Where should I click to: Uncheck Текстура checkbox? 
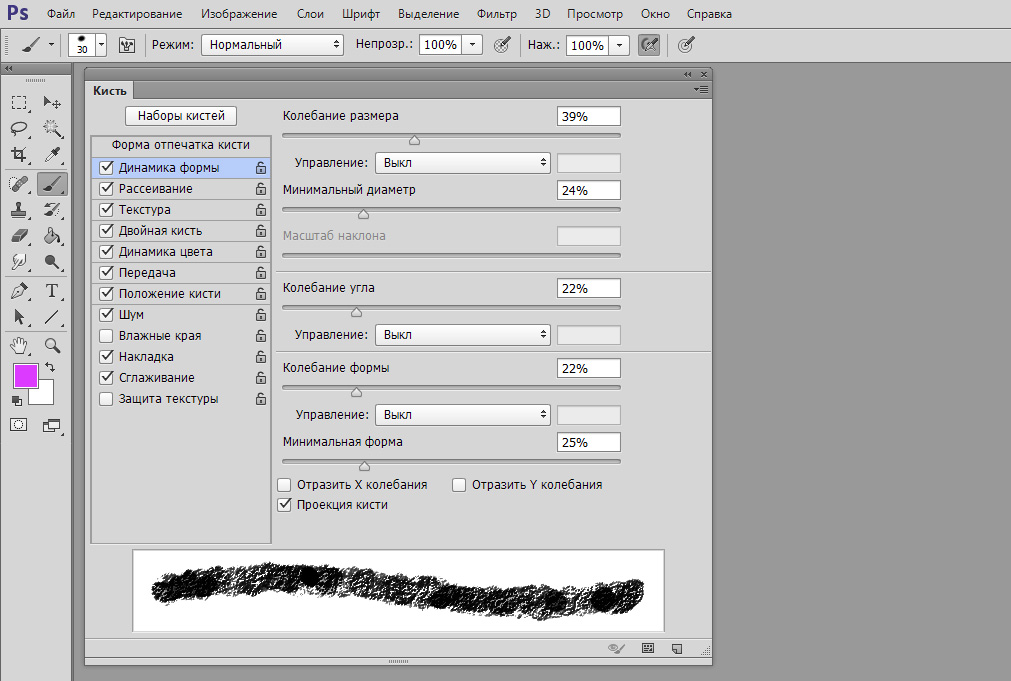(x=106, y=210)
